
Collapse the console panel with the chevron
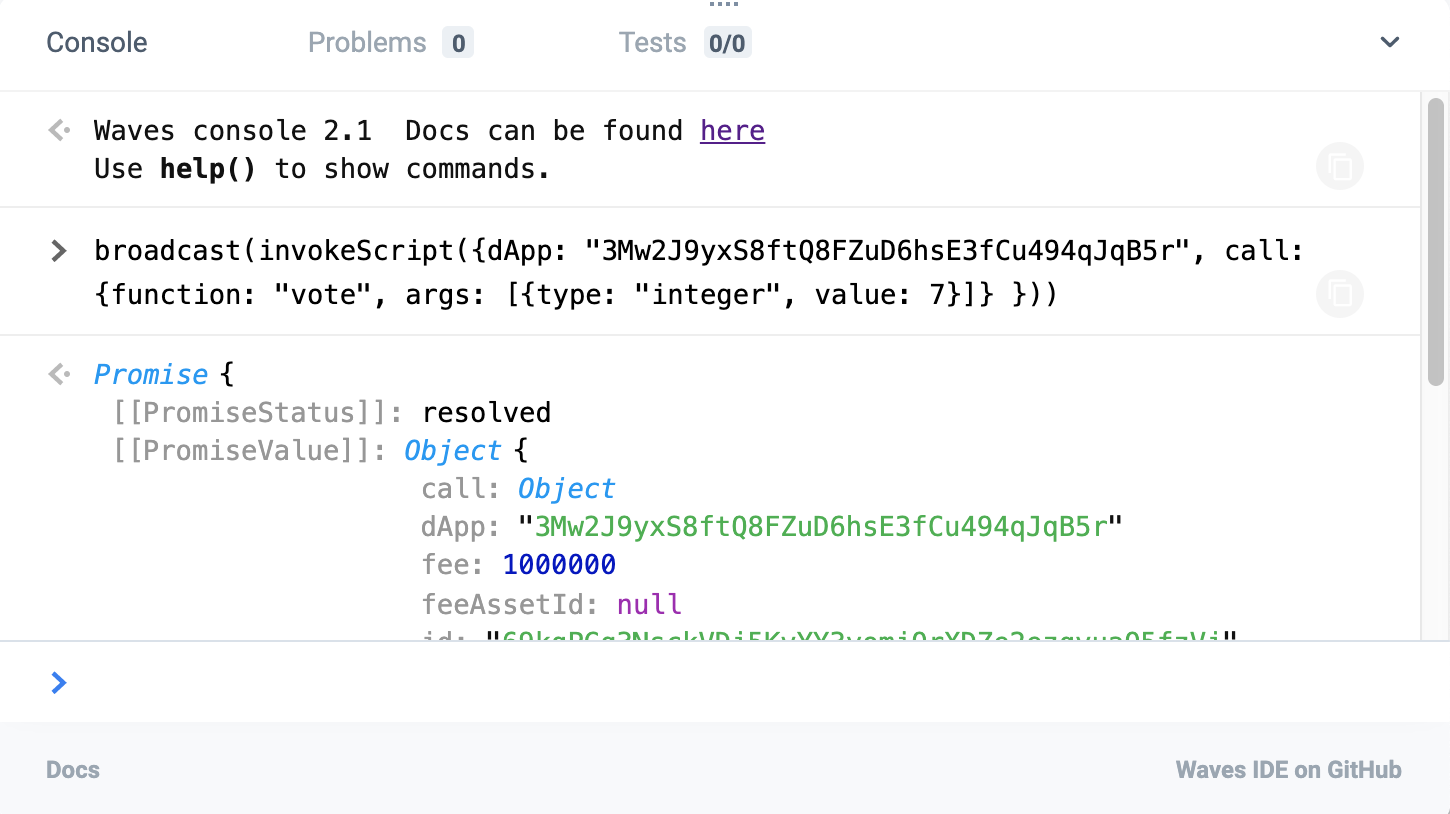pos(1389,42)
